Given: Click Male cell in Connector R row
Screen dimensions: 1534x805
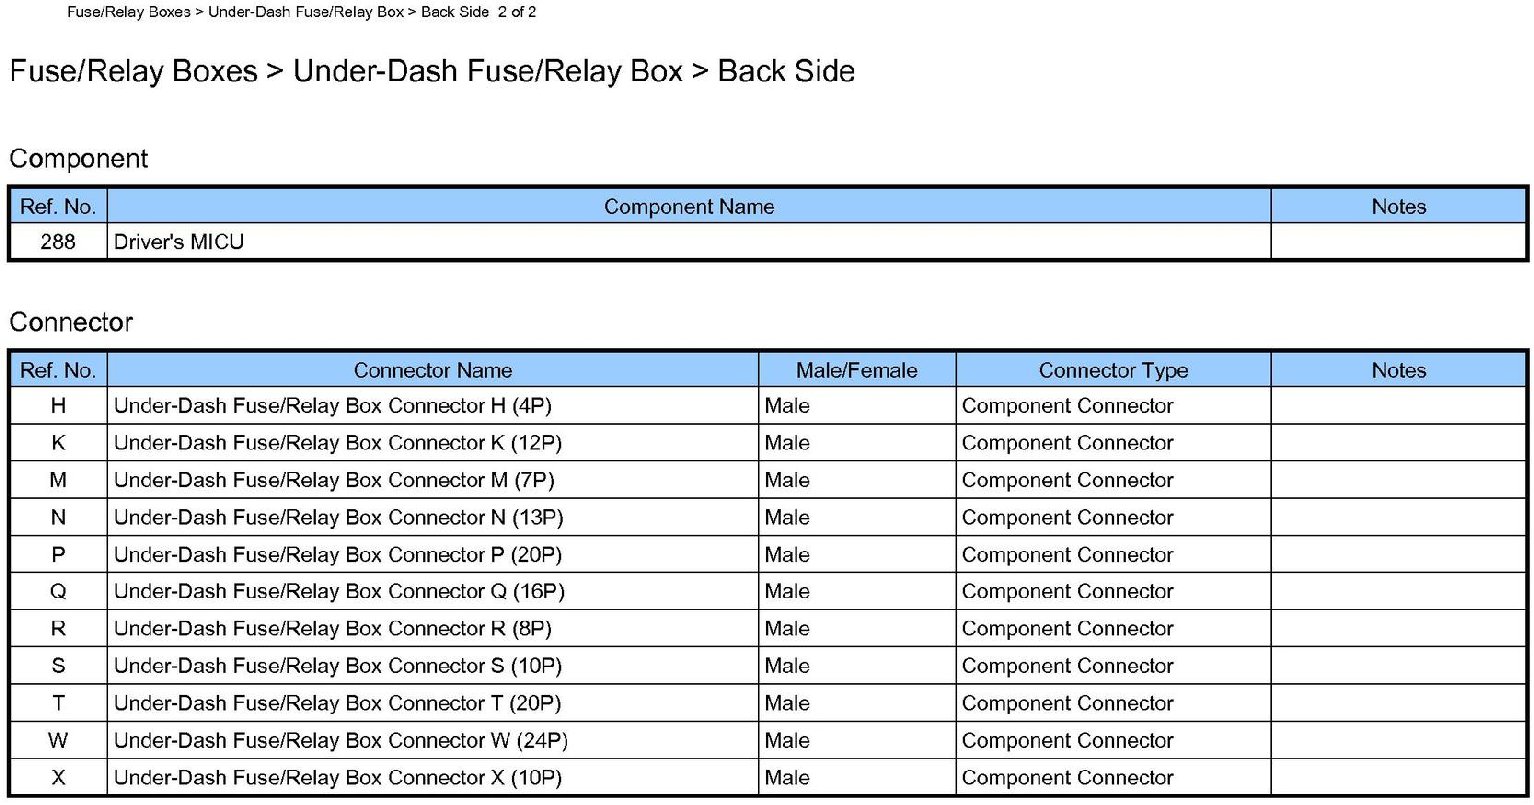Looking at the screenshot, I should [x=787, y=629].
